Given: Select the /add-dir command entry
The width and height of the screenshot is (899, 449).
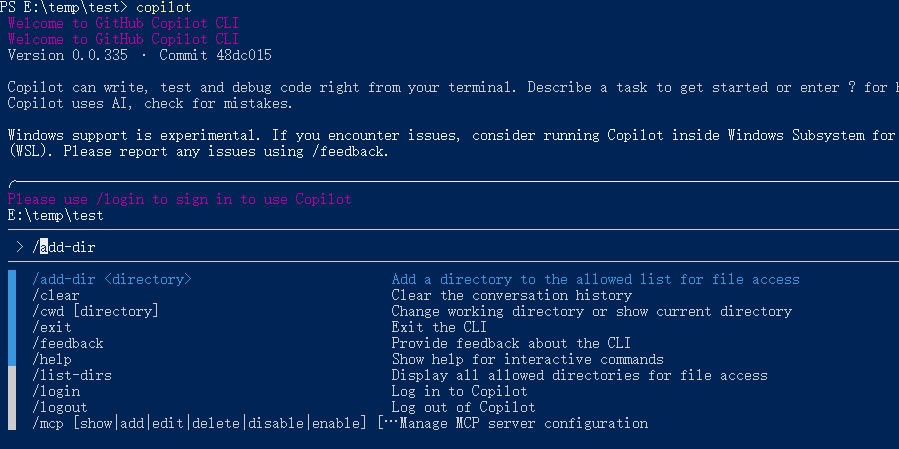Looking at the screenshot, I should (x=111, y=280).
